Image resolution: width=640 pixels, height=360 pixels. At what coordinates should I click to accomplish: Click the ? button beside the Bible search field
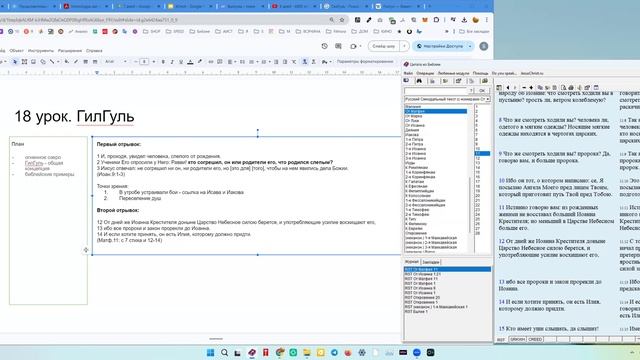tap(471, 90)
